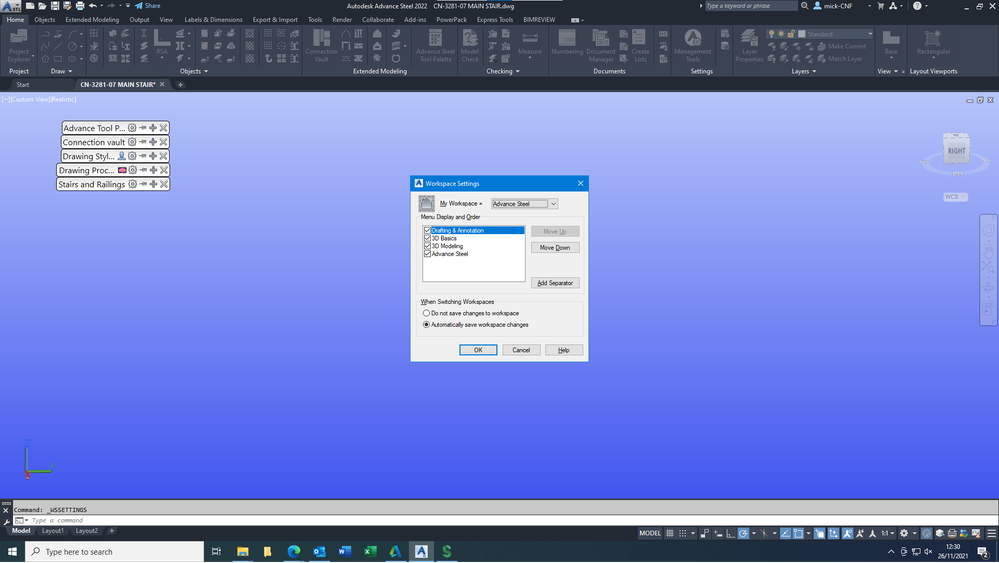Open settings gear on Connection vault palette
Viewport: 999px width, 563px height.
coord(132,142)
